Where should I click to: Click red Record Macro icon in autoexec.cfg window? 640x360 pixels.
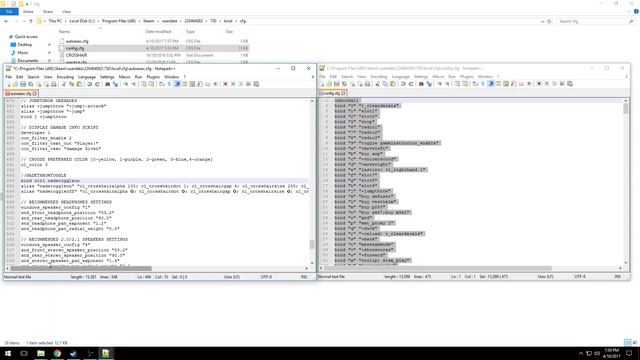pyautogui.click(x=225, y=84)
